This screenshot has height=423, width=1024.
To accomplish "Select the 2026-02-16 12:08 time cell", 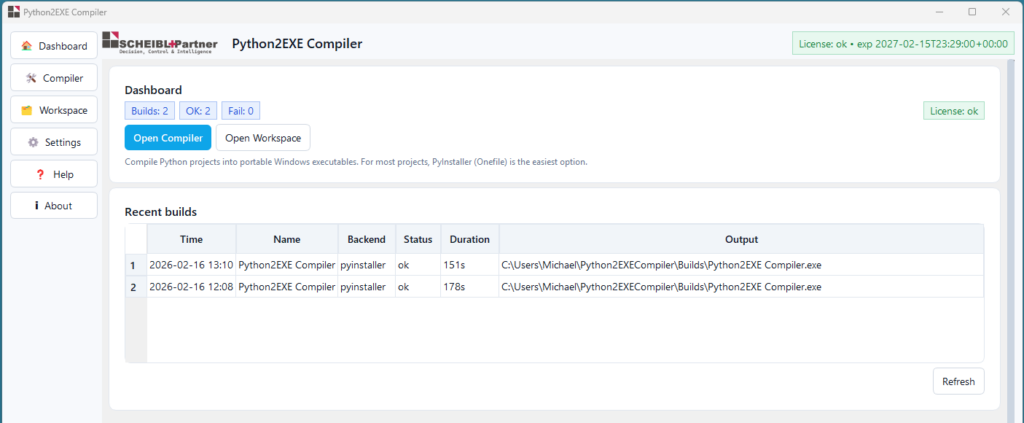I will click(x=191, y=287).
